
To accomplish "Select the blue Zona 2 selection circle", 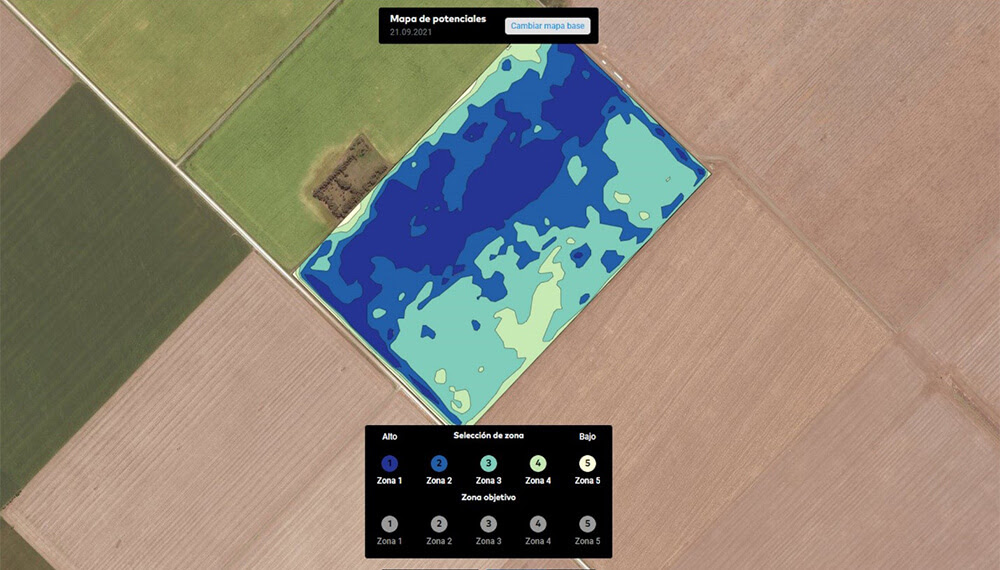I will click(439, 463).
